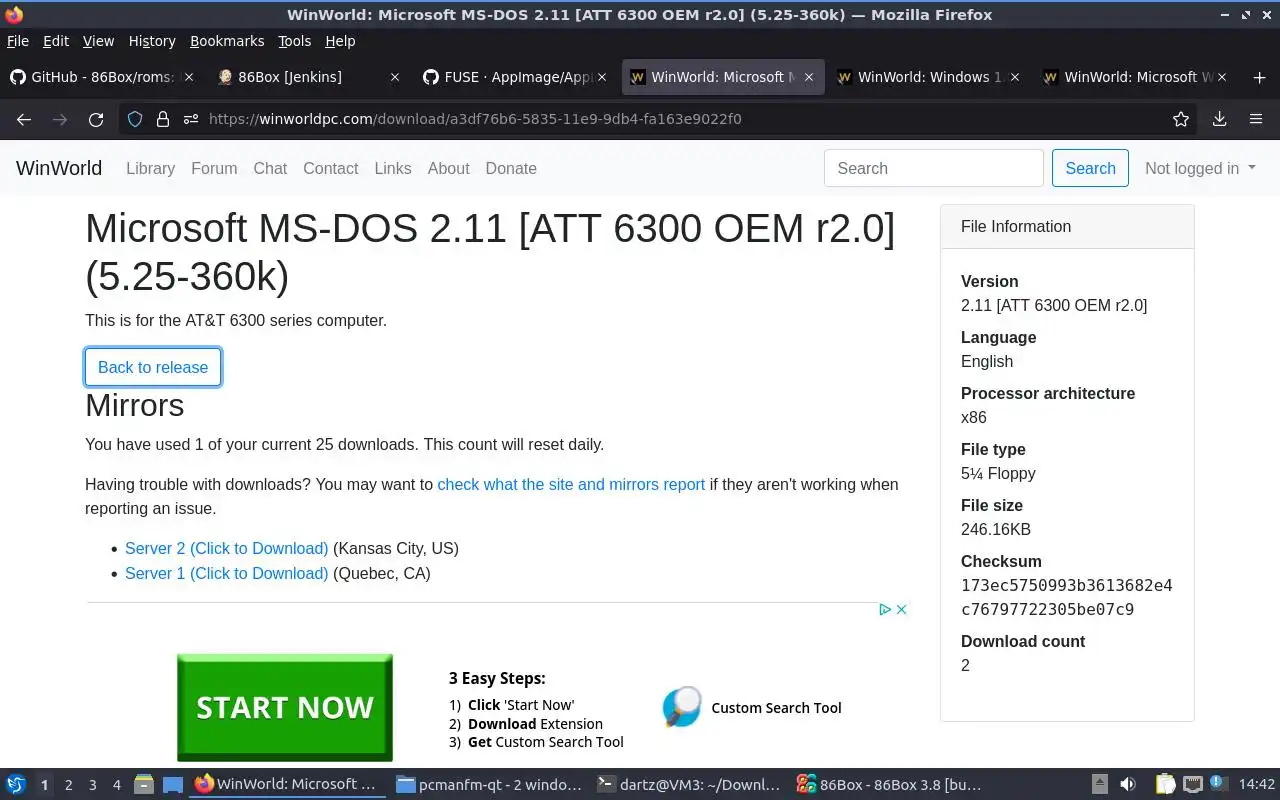Click the Firefox forward arrow button
The width and height of the screenshot is (1280, 800).
point(60,119)
